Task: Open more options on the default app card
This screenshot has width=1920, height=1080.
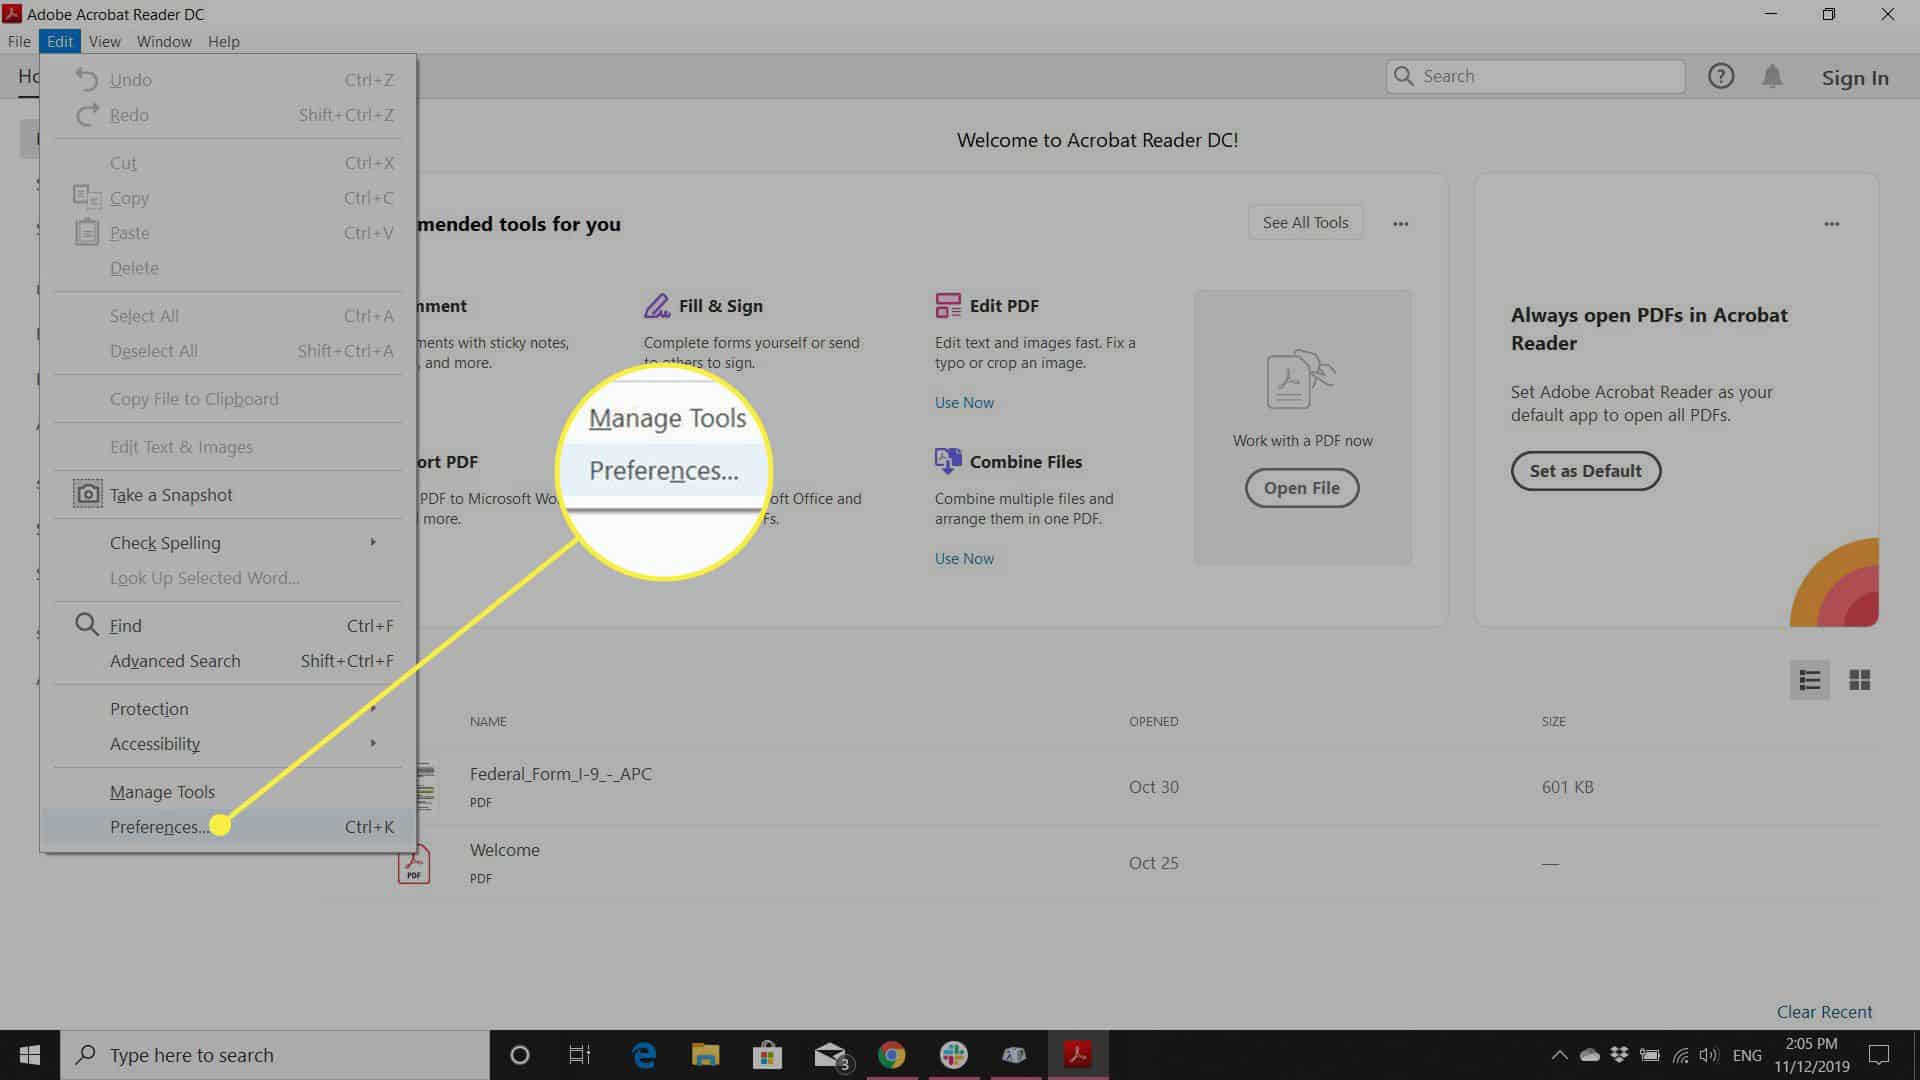Action: click(1831, 224)
